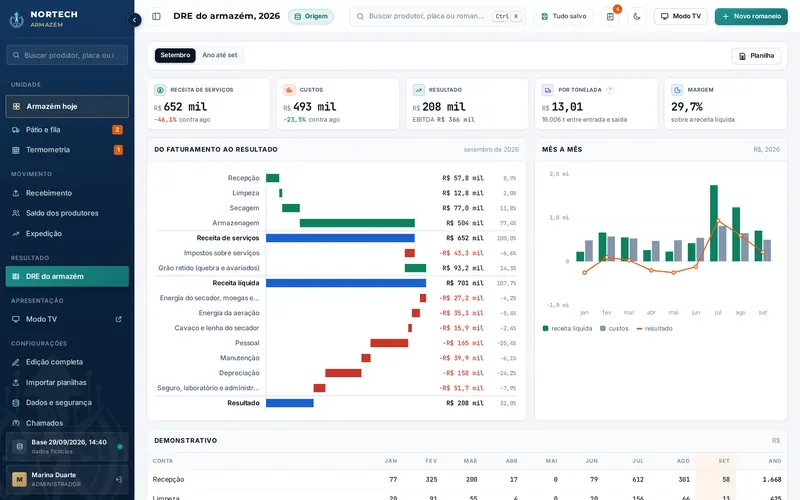The height and width of the screenshot is (500, 800).
Task: Open Modo TV from the top bar
Action: click(681, 16)
